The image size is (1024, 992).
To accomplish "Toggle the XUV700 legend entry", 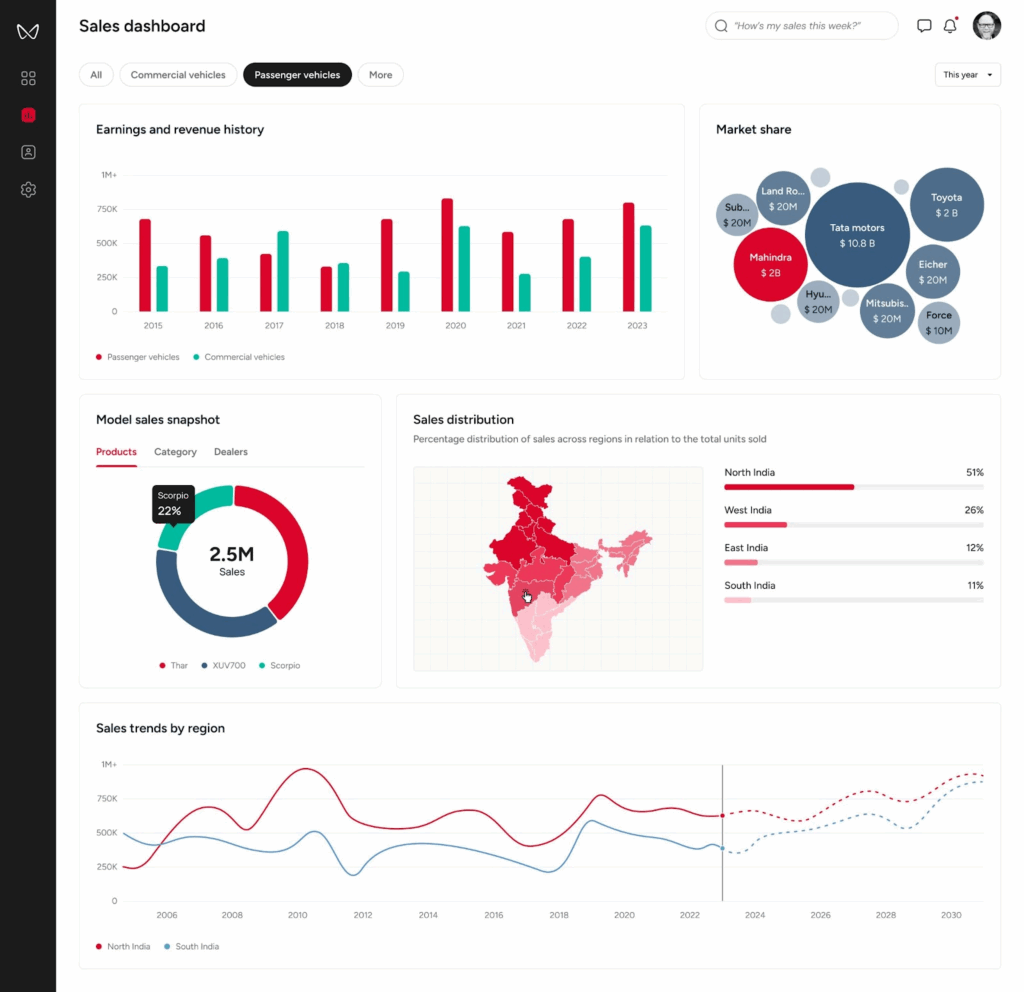I will tap(223, 665).
